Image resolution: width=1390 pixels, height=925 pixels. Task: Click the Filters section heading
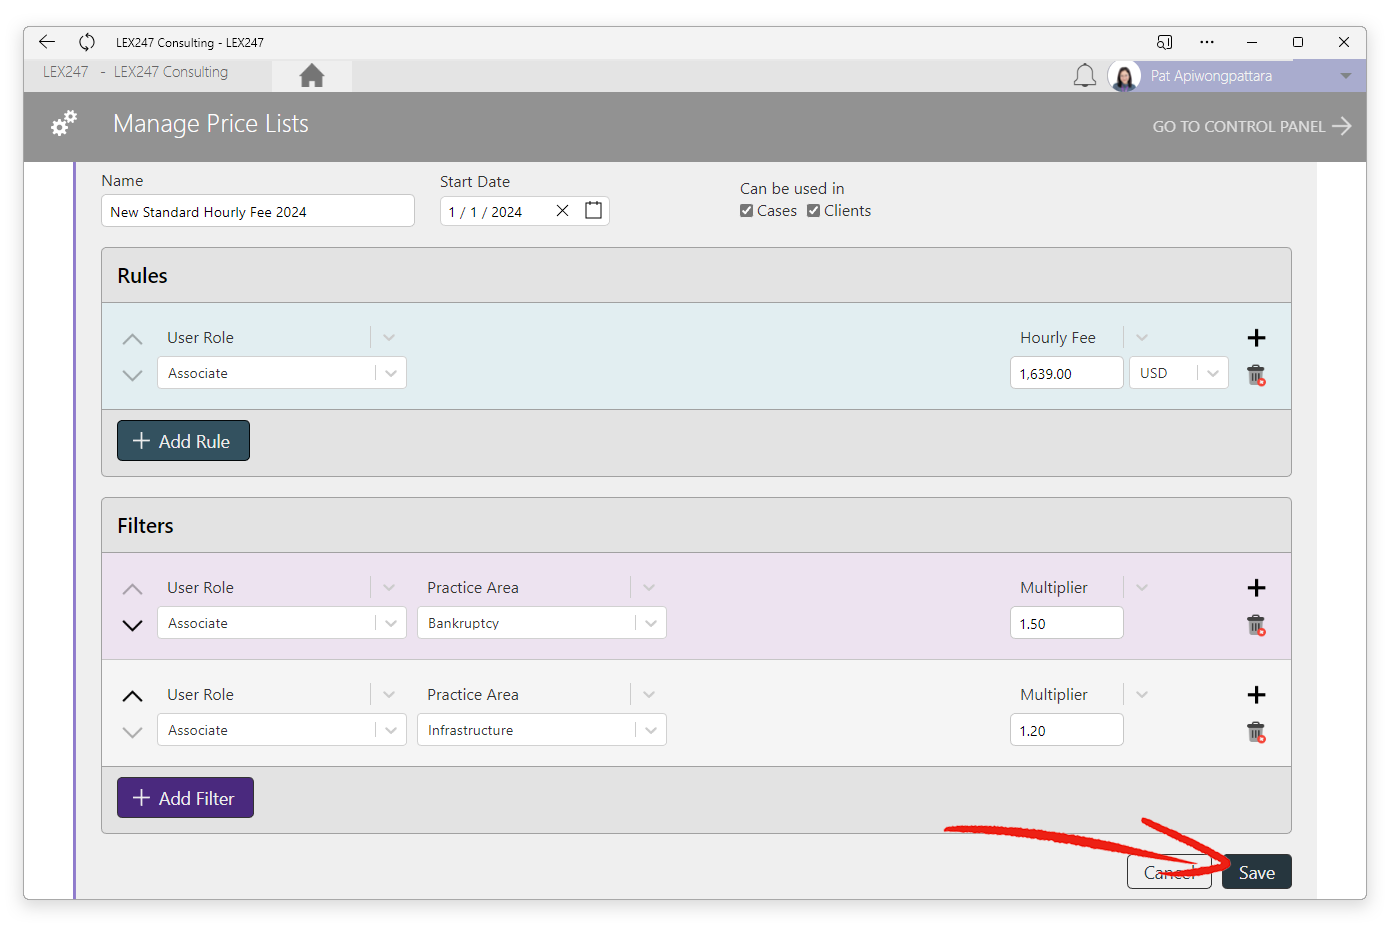145,526
